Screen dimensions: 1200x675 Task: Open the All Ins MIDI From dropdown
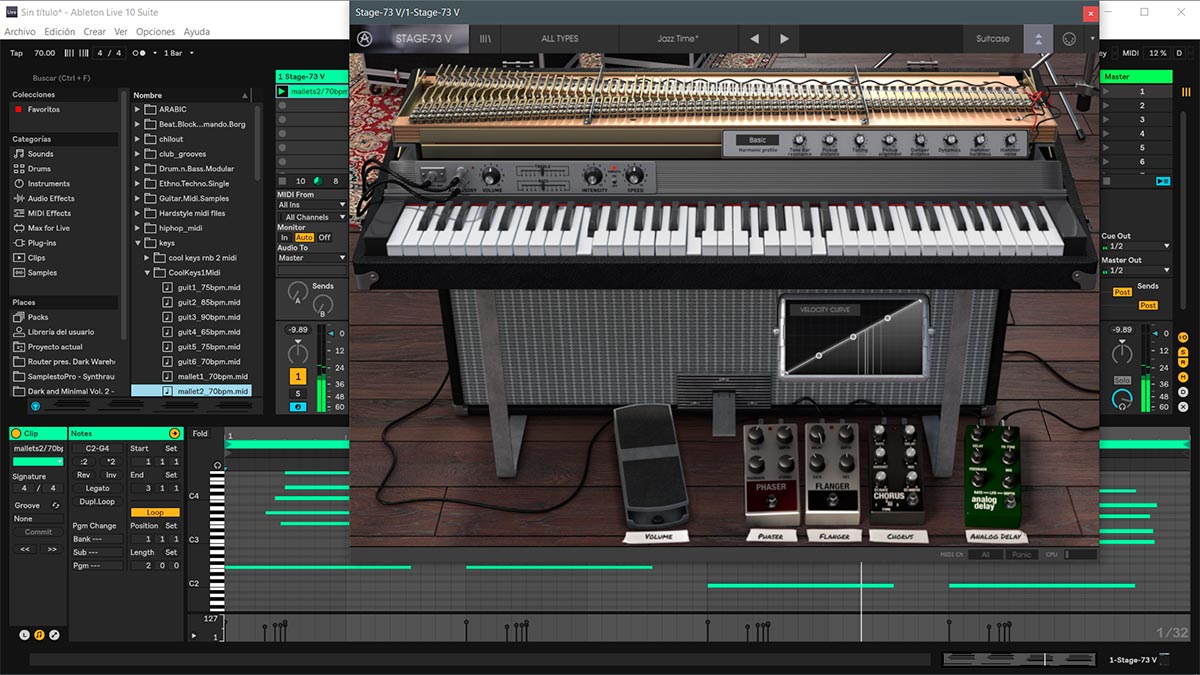(x=312, y=205)
